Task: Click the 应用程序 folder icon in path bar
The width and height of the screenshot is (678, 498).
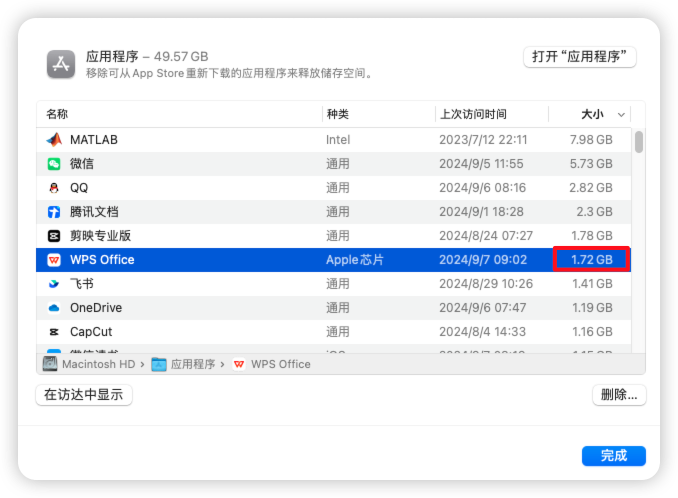Action: [159, 364]
